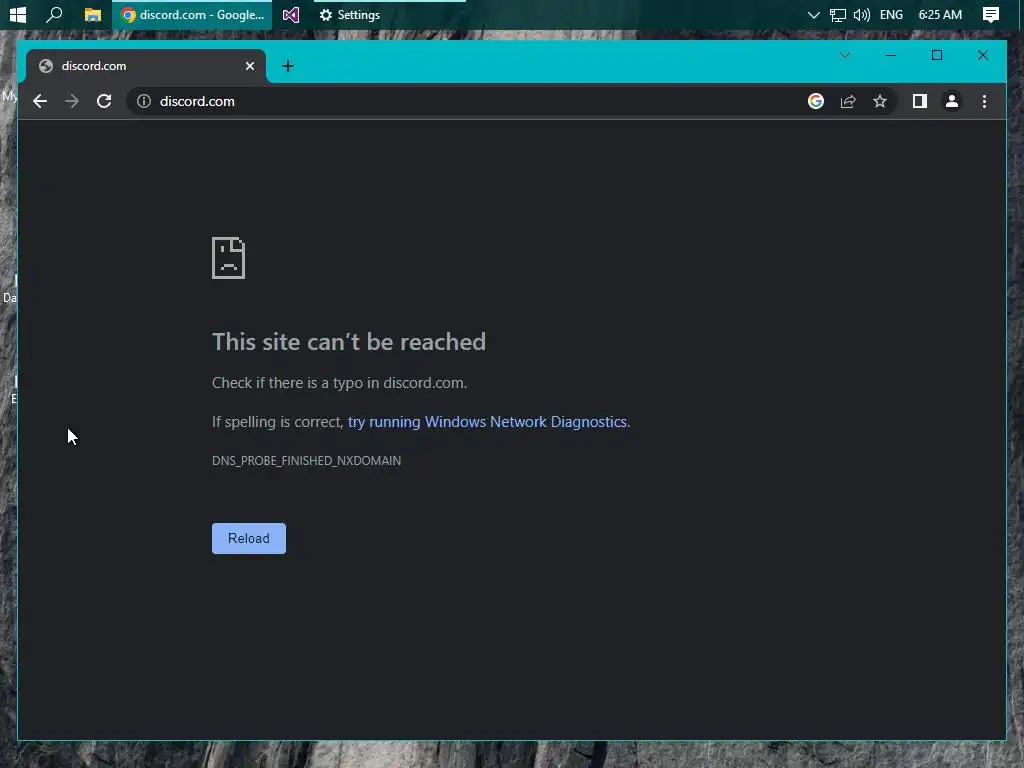
Task: View site information icon beside discord.com
Action: [144, 101]
